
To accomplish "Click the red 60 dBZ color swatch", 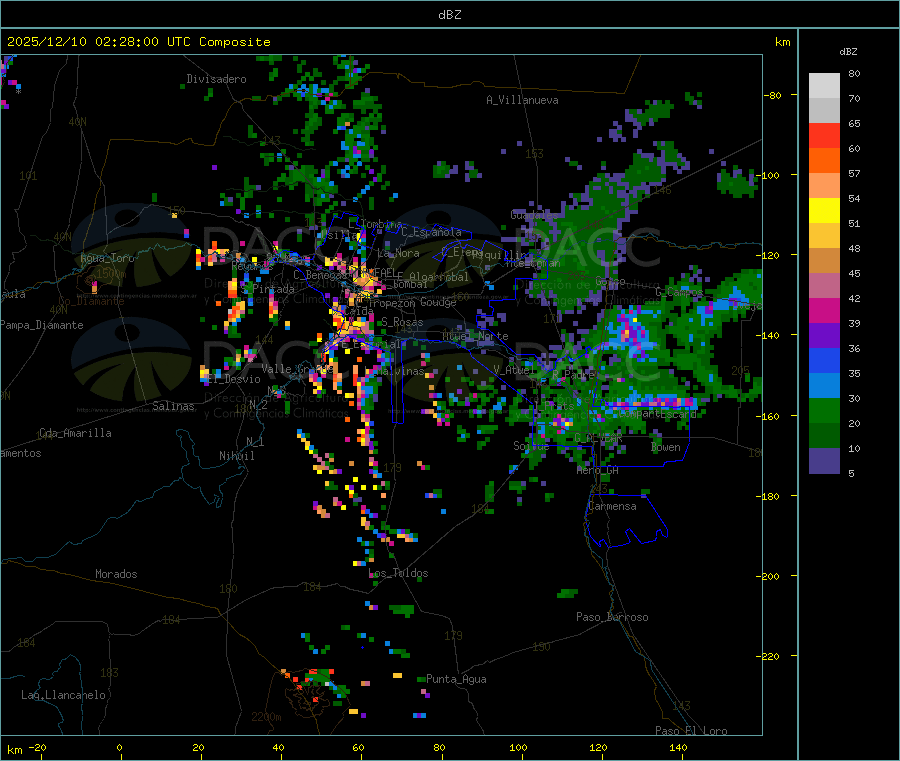I will click(x=824, y=135).
